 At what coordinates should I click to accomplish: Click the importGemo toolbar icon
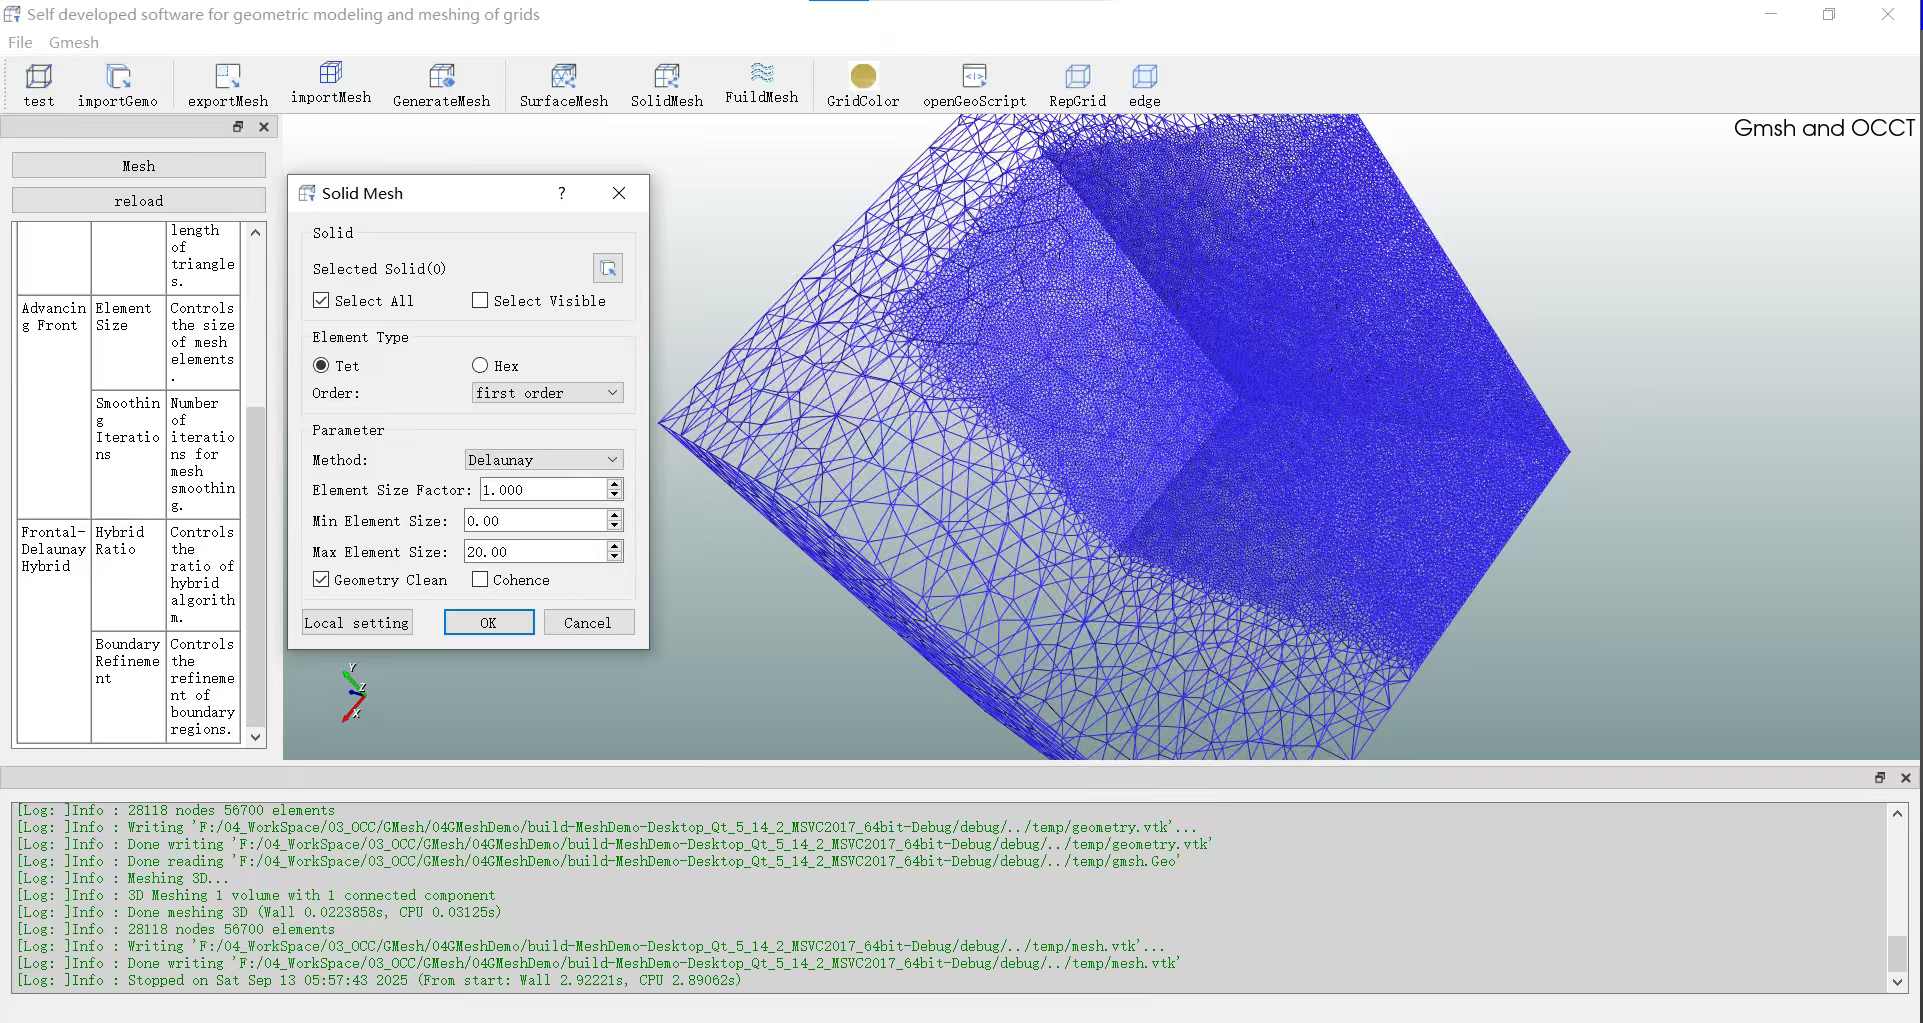pos(118,77)
